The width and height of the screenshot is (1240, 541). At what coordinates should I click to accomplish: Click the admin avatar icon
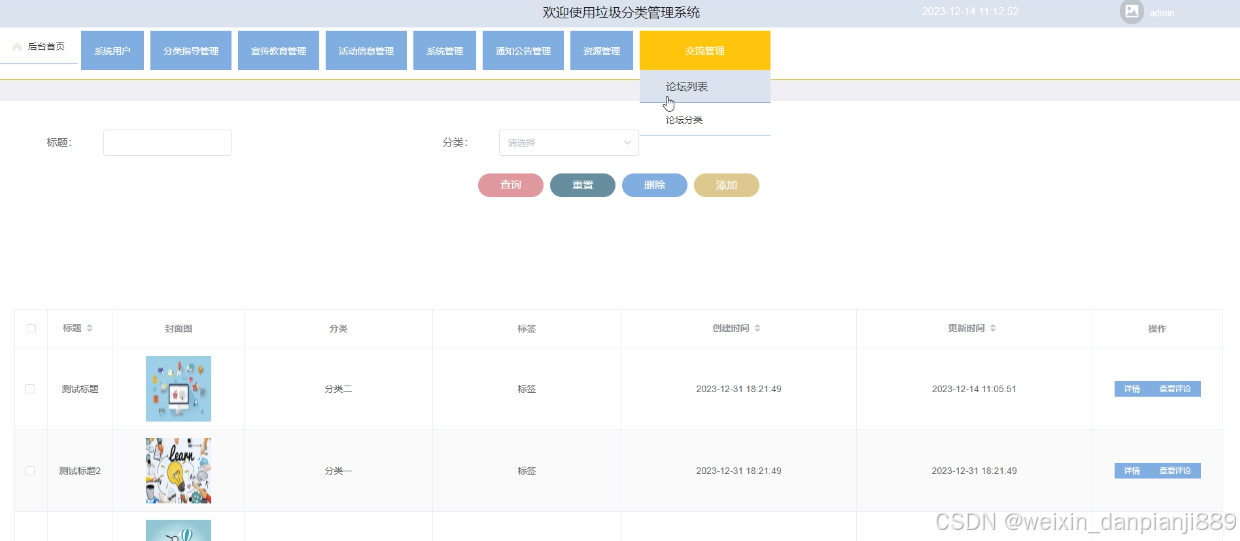(x=1131, y=12)
